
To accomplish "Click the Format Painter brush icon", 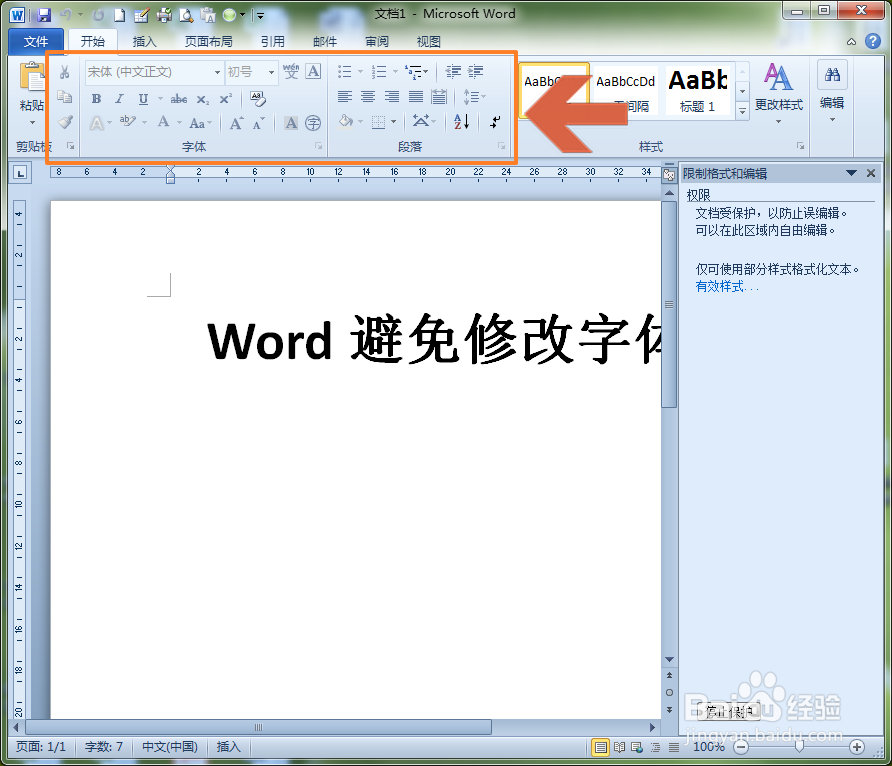I will coord(65,122).
